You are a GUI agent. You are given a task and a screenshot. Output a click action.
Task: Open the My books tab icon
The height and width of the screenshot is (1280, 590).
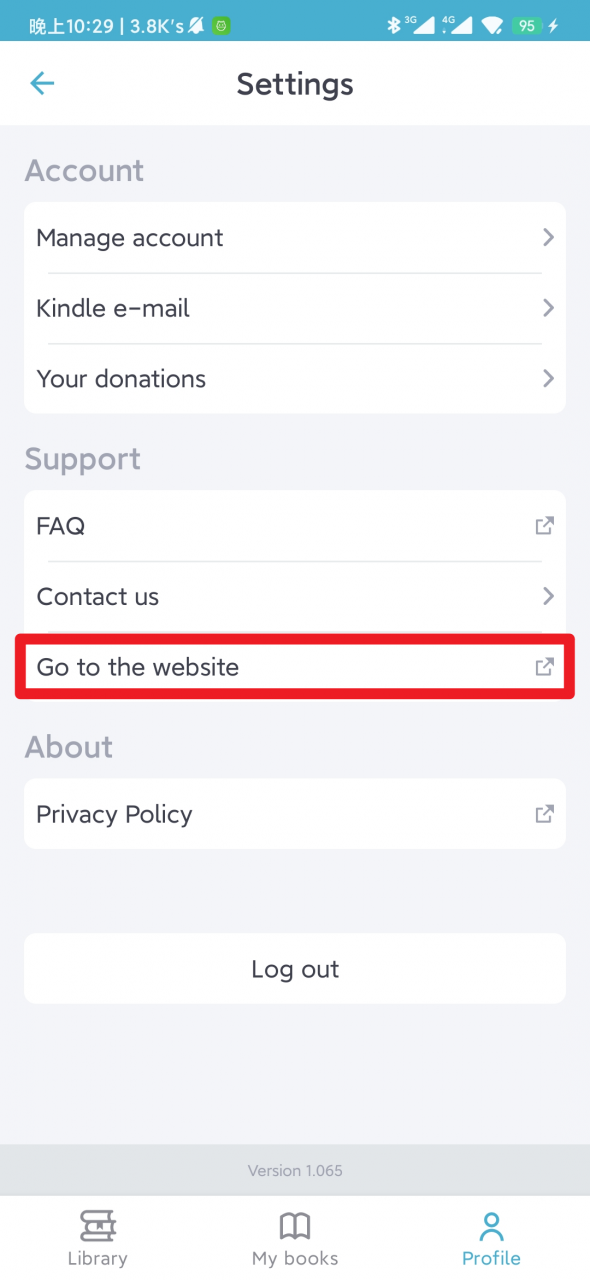pyautogui.click(x=295, y=1225)
